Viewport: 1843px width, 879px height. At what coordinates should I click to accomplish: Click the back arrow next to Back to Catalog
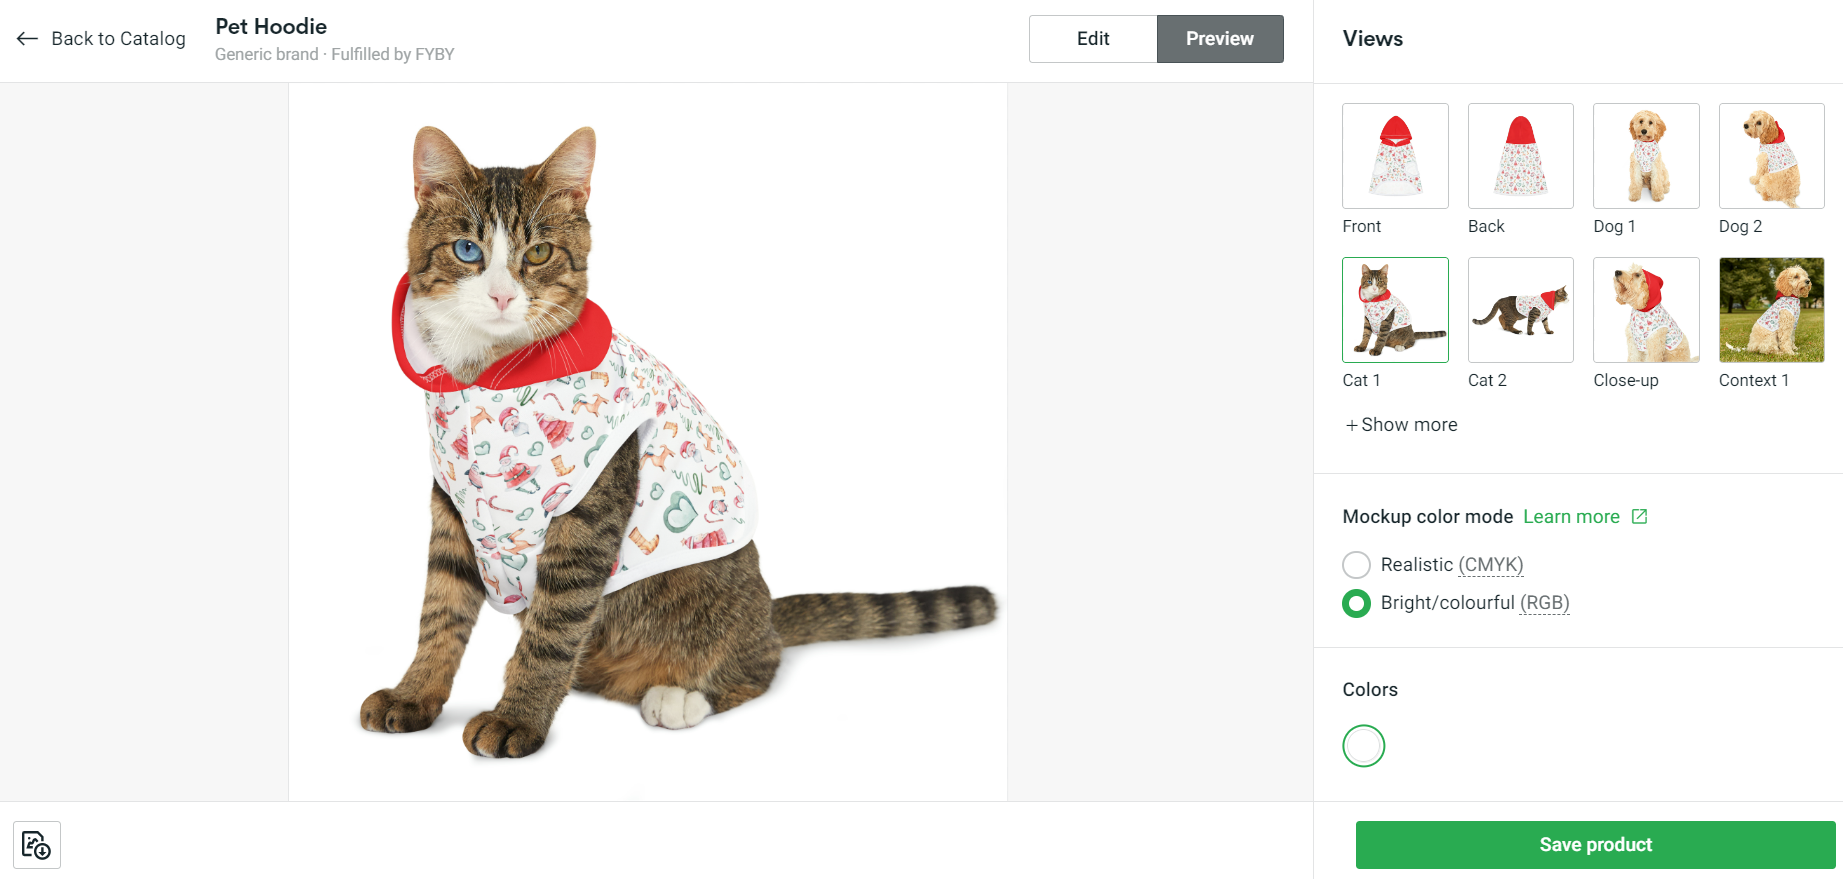pos(27,39)
